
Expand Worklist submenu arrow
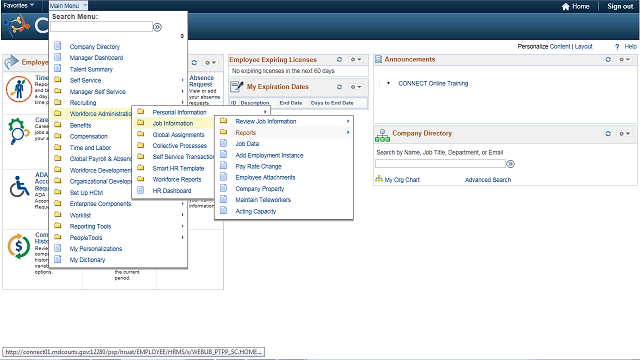pos(182,215)
